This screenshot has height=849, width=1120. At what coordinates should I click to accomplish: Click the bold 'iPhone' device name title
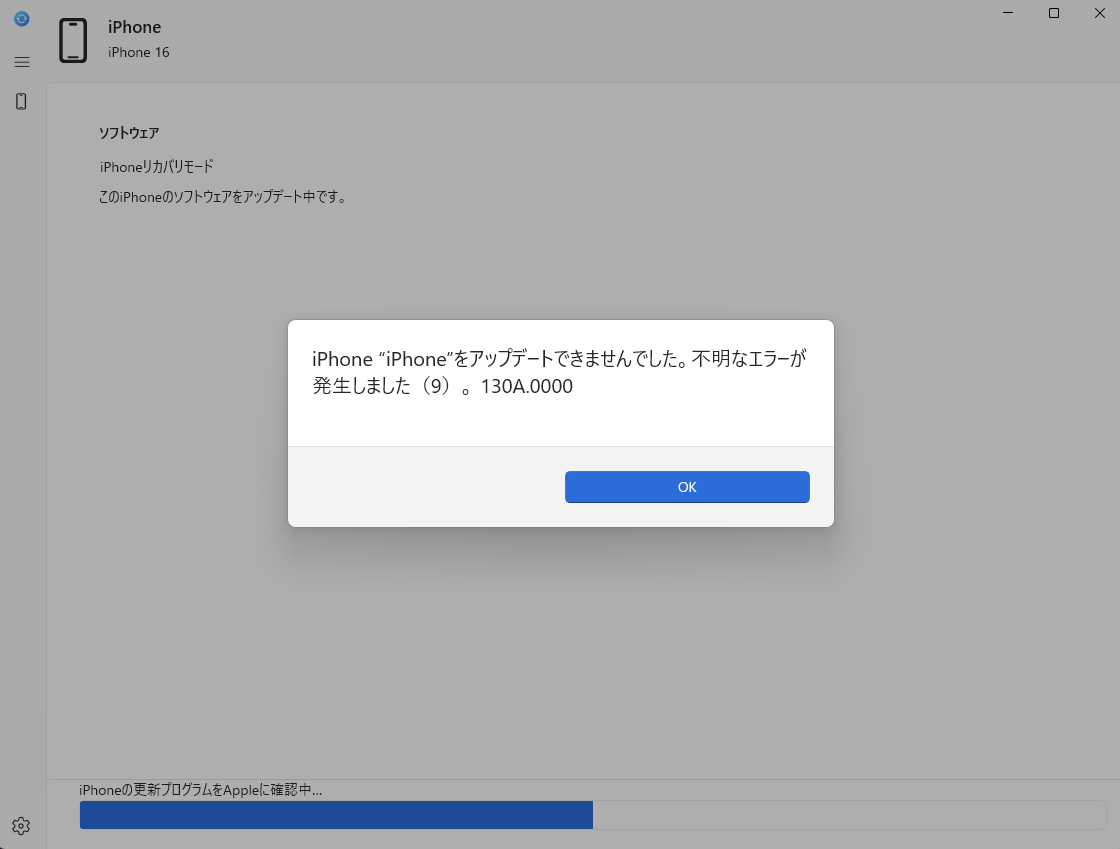(x=134, y=27)
